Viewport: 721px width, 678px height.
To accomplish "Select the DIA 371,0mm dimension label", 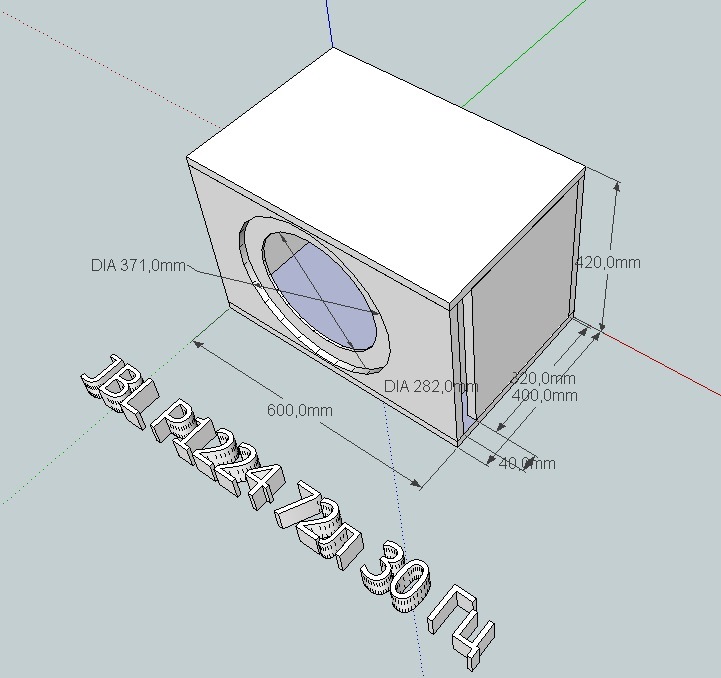I will (138, 265).
